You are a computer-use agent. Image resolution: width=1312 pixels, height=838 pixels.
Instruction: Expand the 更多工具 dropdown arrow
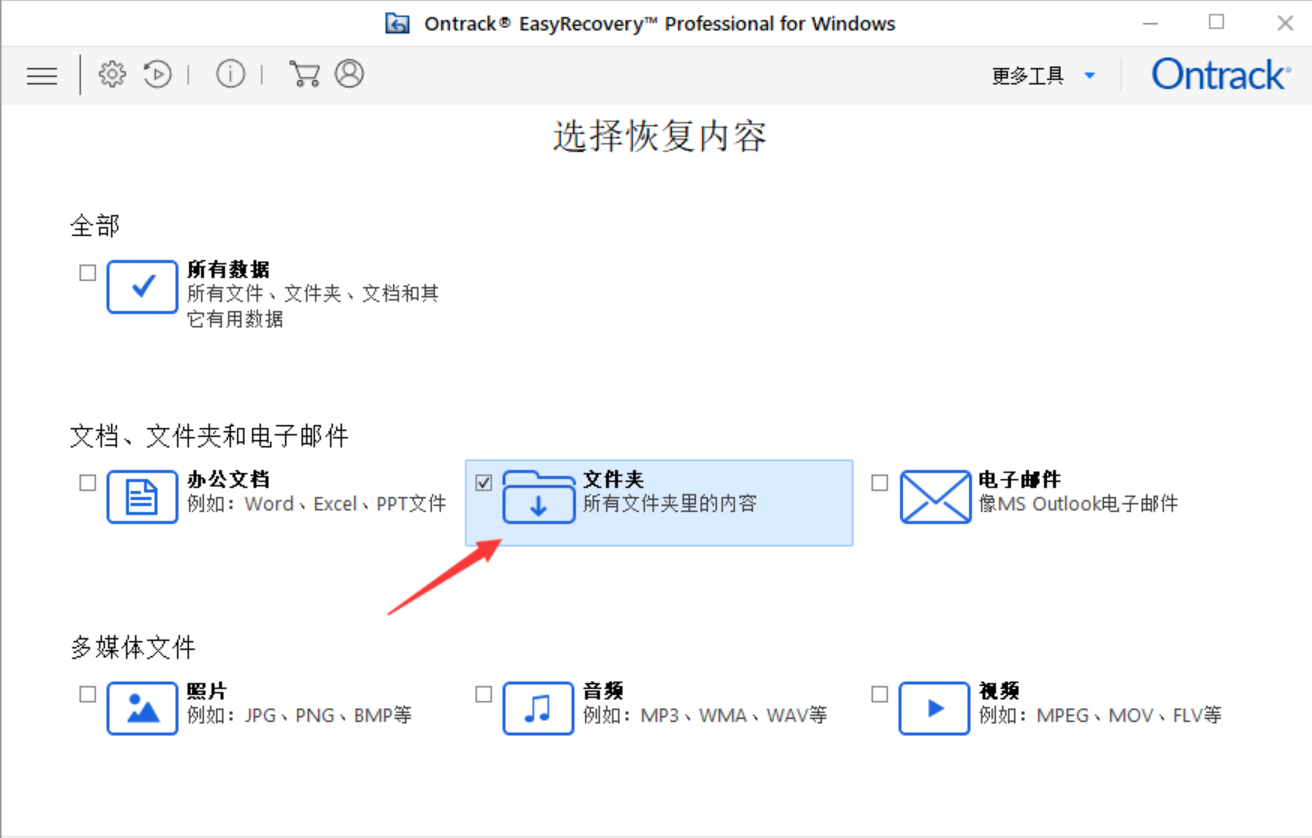click(x=1090, y=76)
